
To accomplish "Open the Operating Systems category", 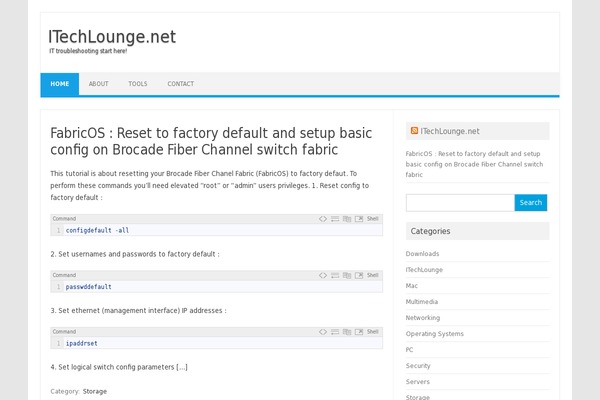I will click(435, 334).
